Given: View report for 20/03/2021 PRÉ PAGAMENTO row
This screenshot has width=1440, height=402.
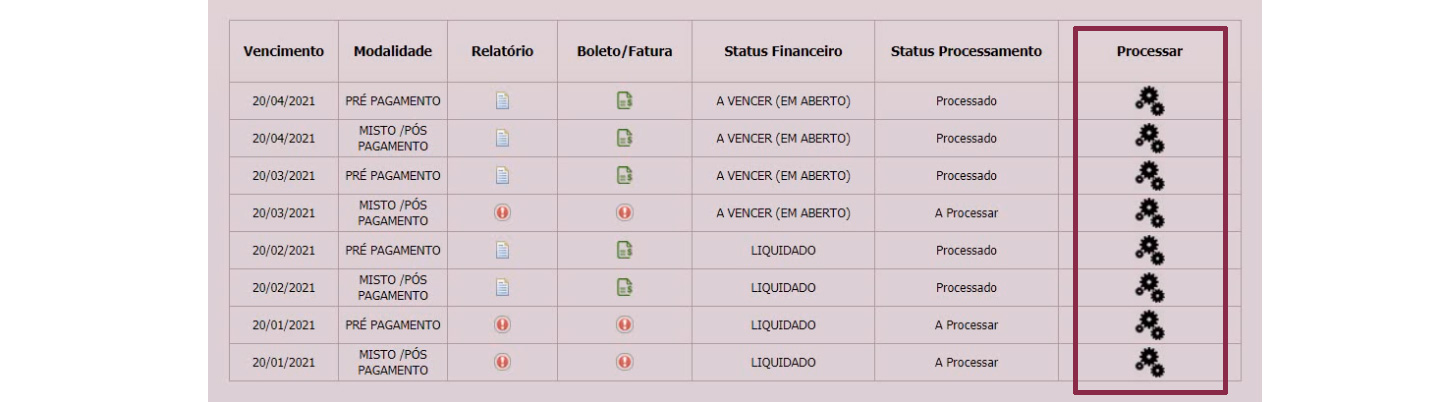Looking at the screenshot, I should (502, 175).
